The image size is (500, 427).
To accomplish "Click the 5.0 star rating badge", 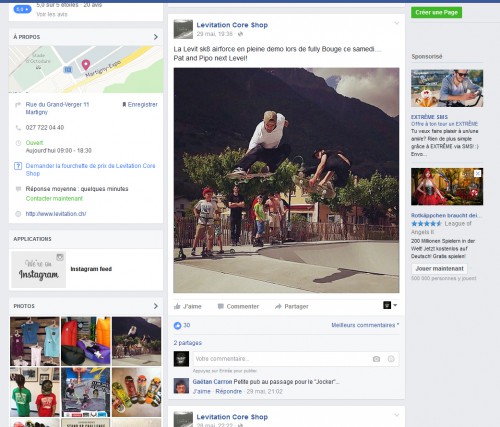I will 22,9.
